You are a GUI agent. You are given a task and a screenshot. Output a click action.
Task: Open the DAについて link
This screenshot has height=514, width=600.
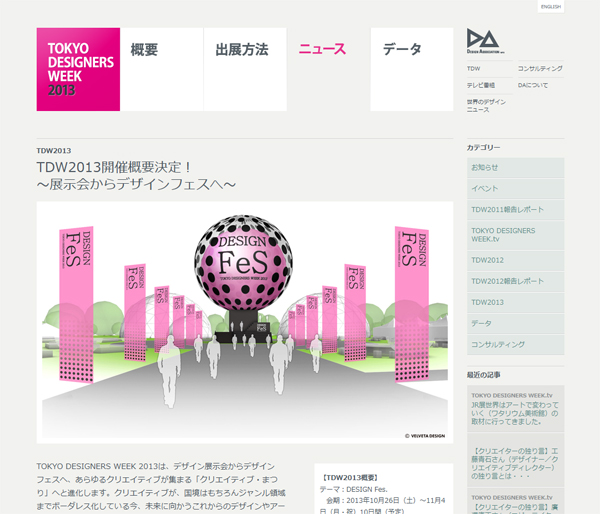[x=533, y=85]
